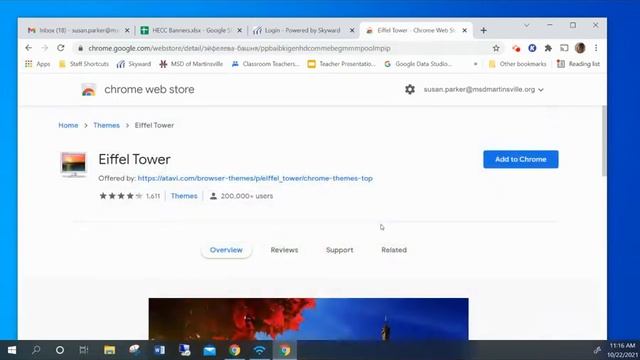The image size is (640, 360).
Task: Switch to the Inbox Gmail tab
Action: click(x=75, y=30)
